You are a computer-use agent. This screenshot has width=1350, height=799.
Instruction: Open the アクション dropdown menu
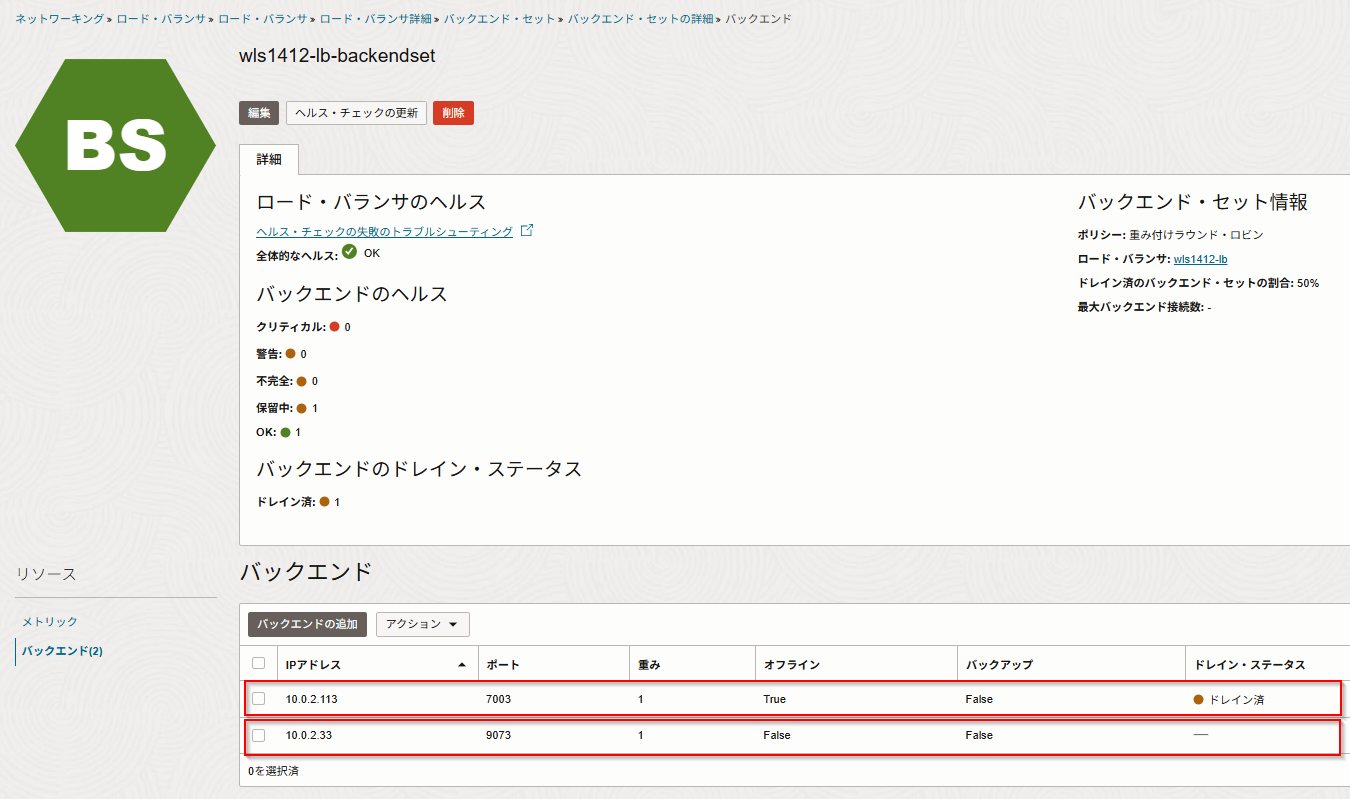coord(422,624)
